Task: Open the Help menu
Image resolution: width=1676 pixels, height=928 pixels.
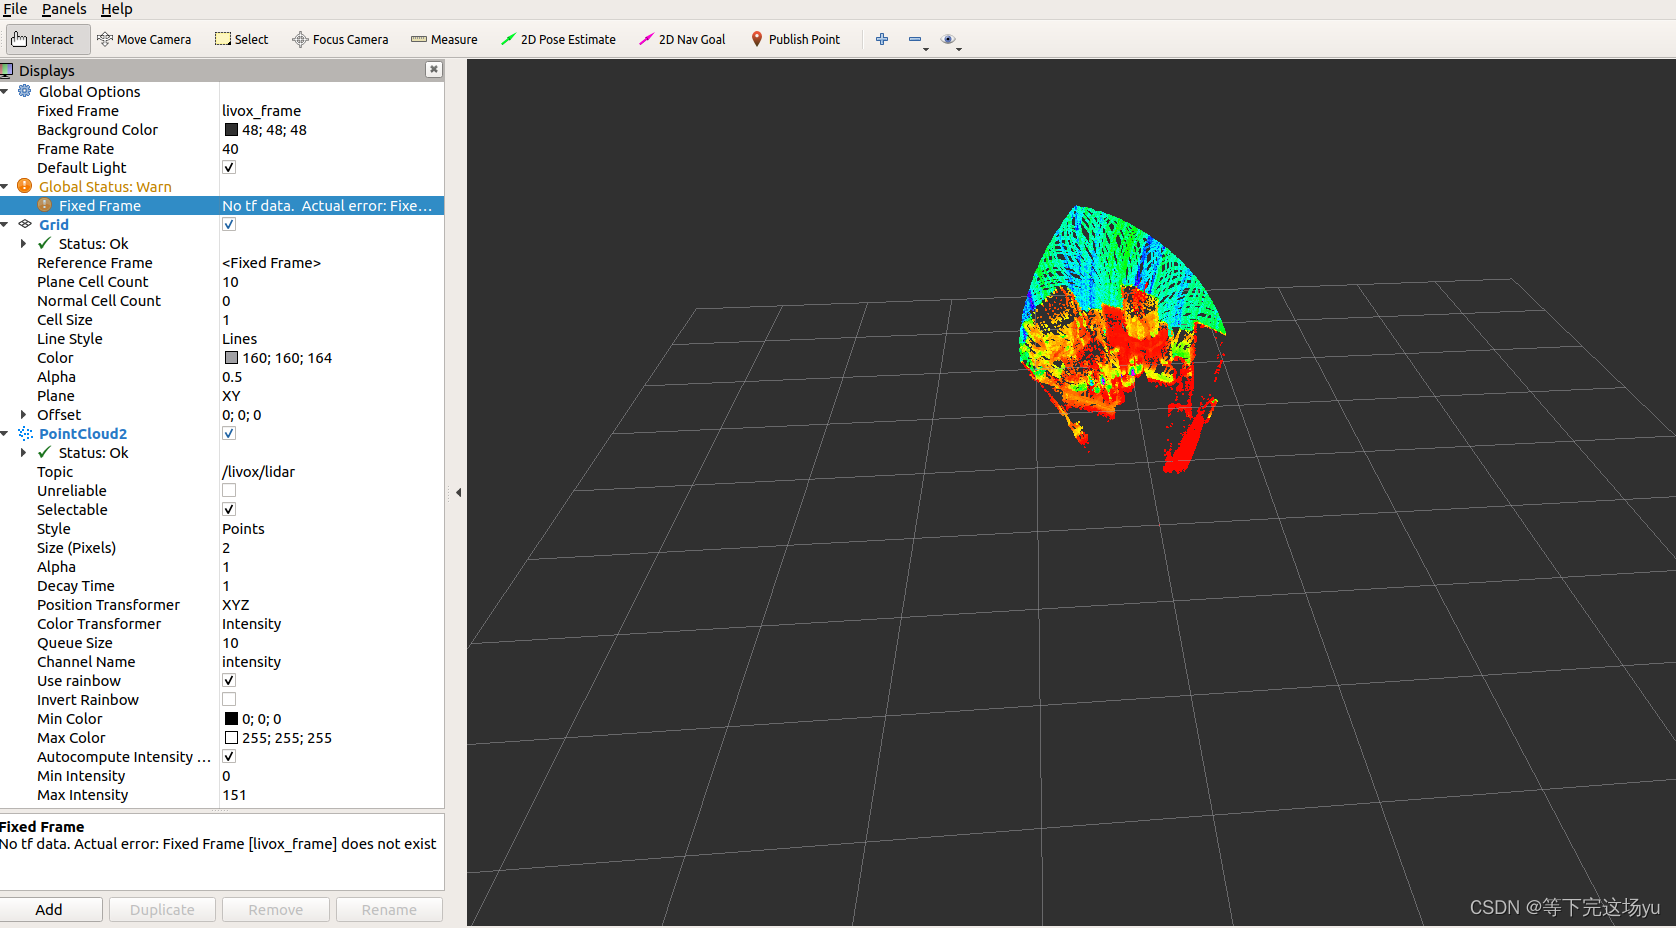Action: (116, 9)
